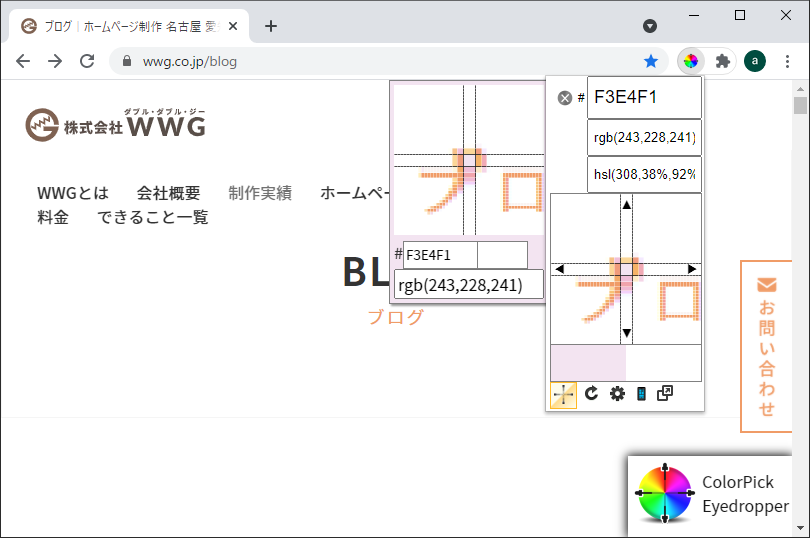
Task: Click the blue mobile device icon in popup
Action: (641, 394)
